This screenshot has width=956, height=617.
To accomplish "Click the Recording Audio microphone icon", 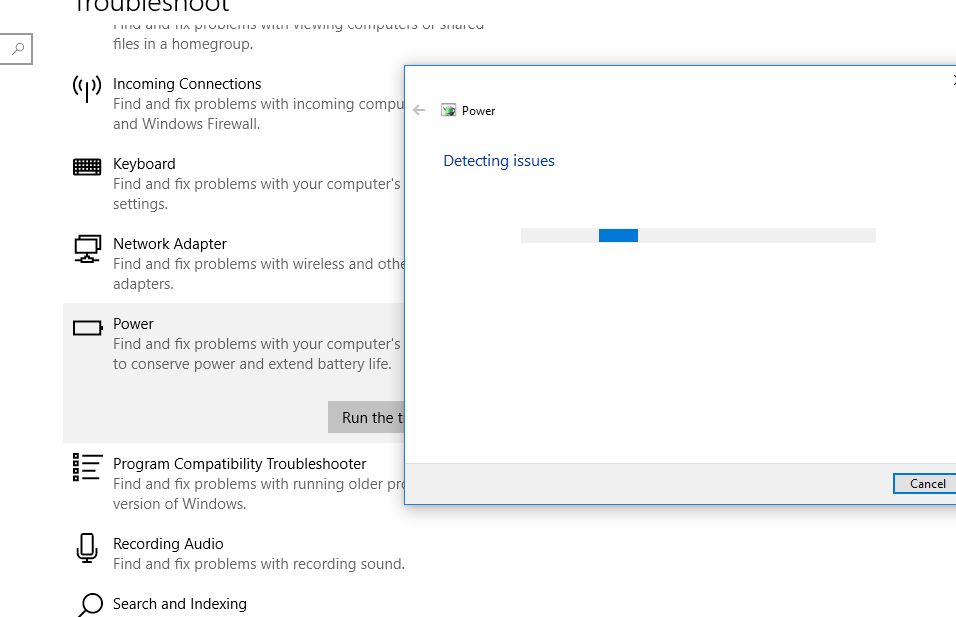I will click(x=87, y=548).
